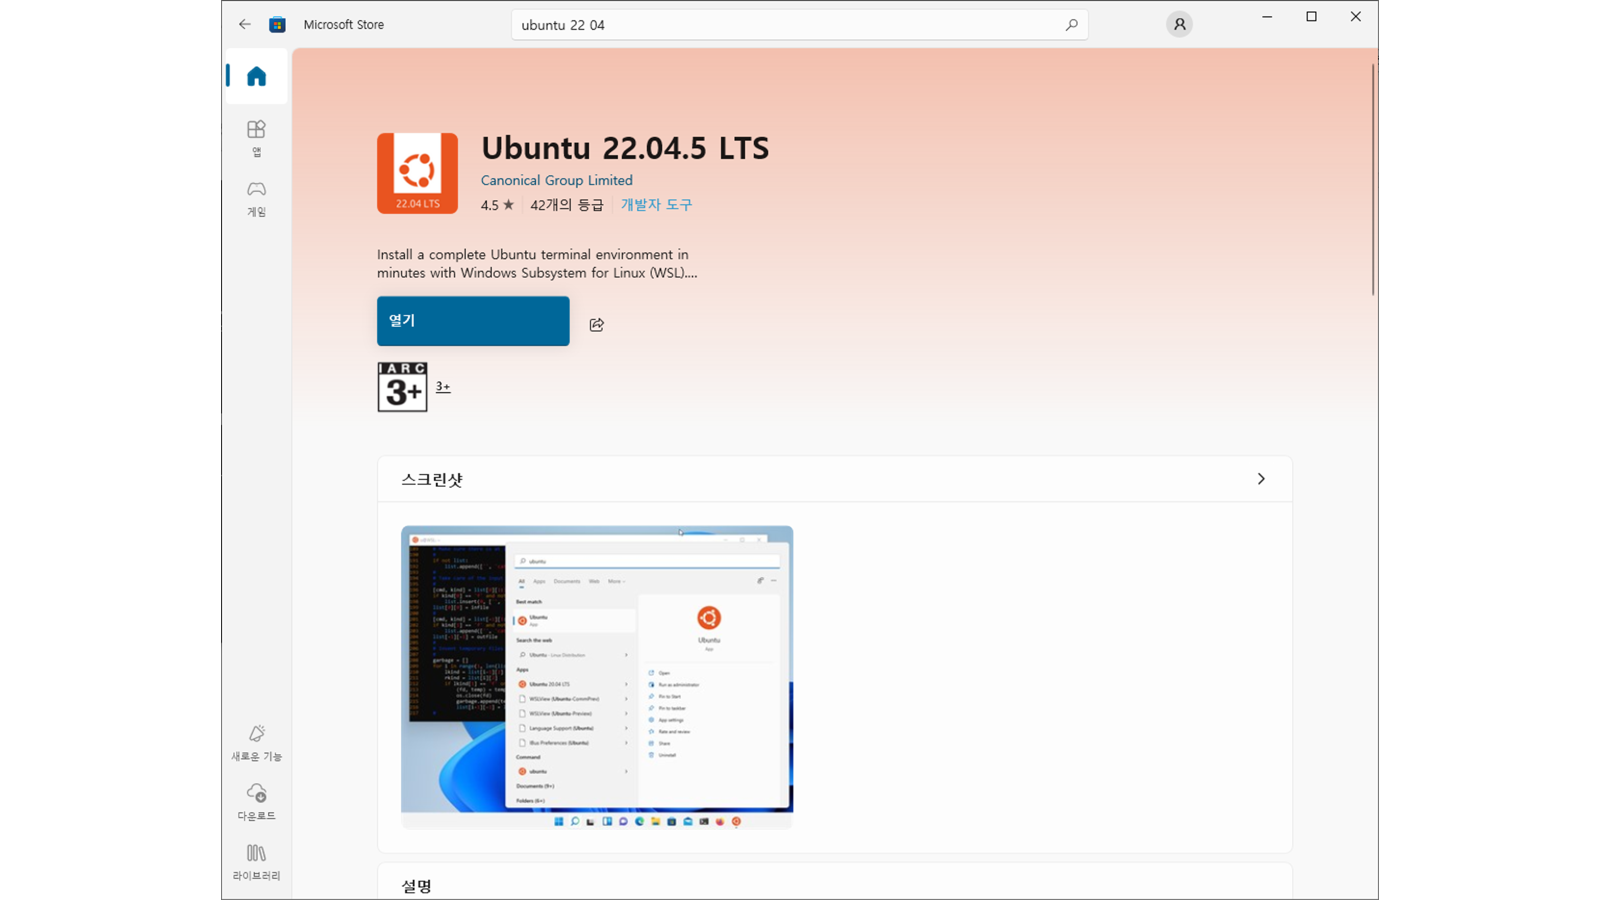Click the 3+ age rating link
This screenshot has height=900, width=1600.
point(443,387)
